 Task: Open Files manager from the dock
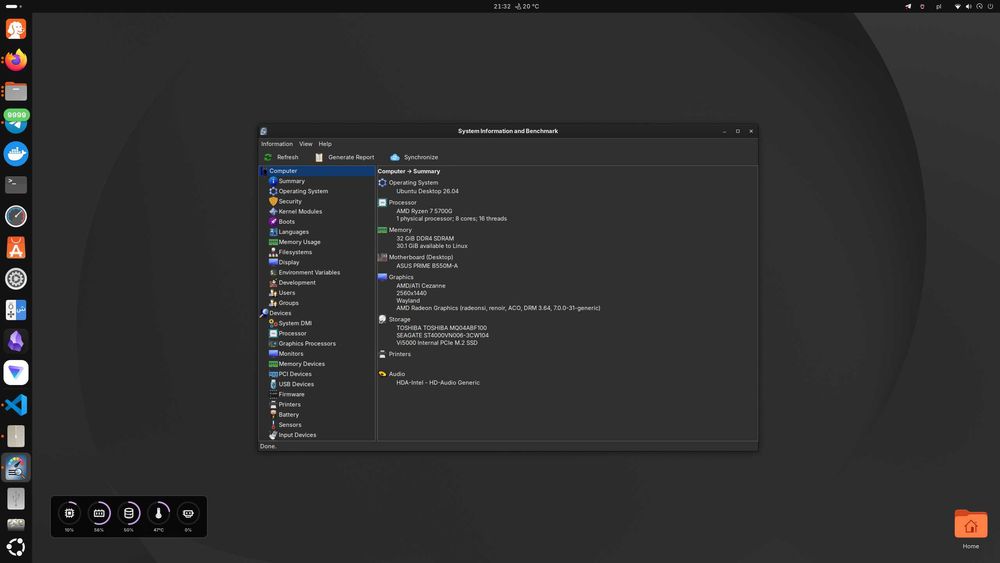point(16,91)
